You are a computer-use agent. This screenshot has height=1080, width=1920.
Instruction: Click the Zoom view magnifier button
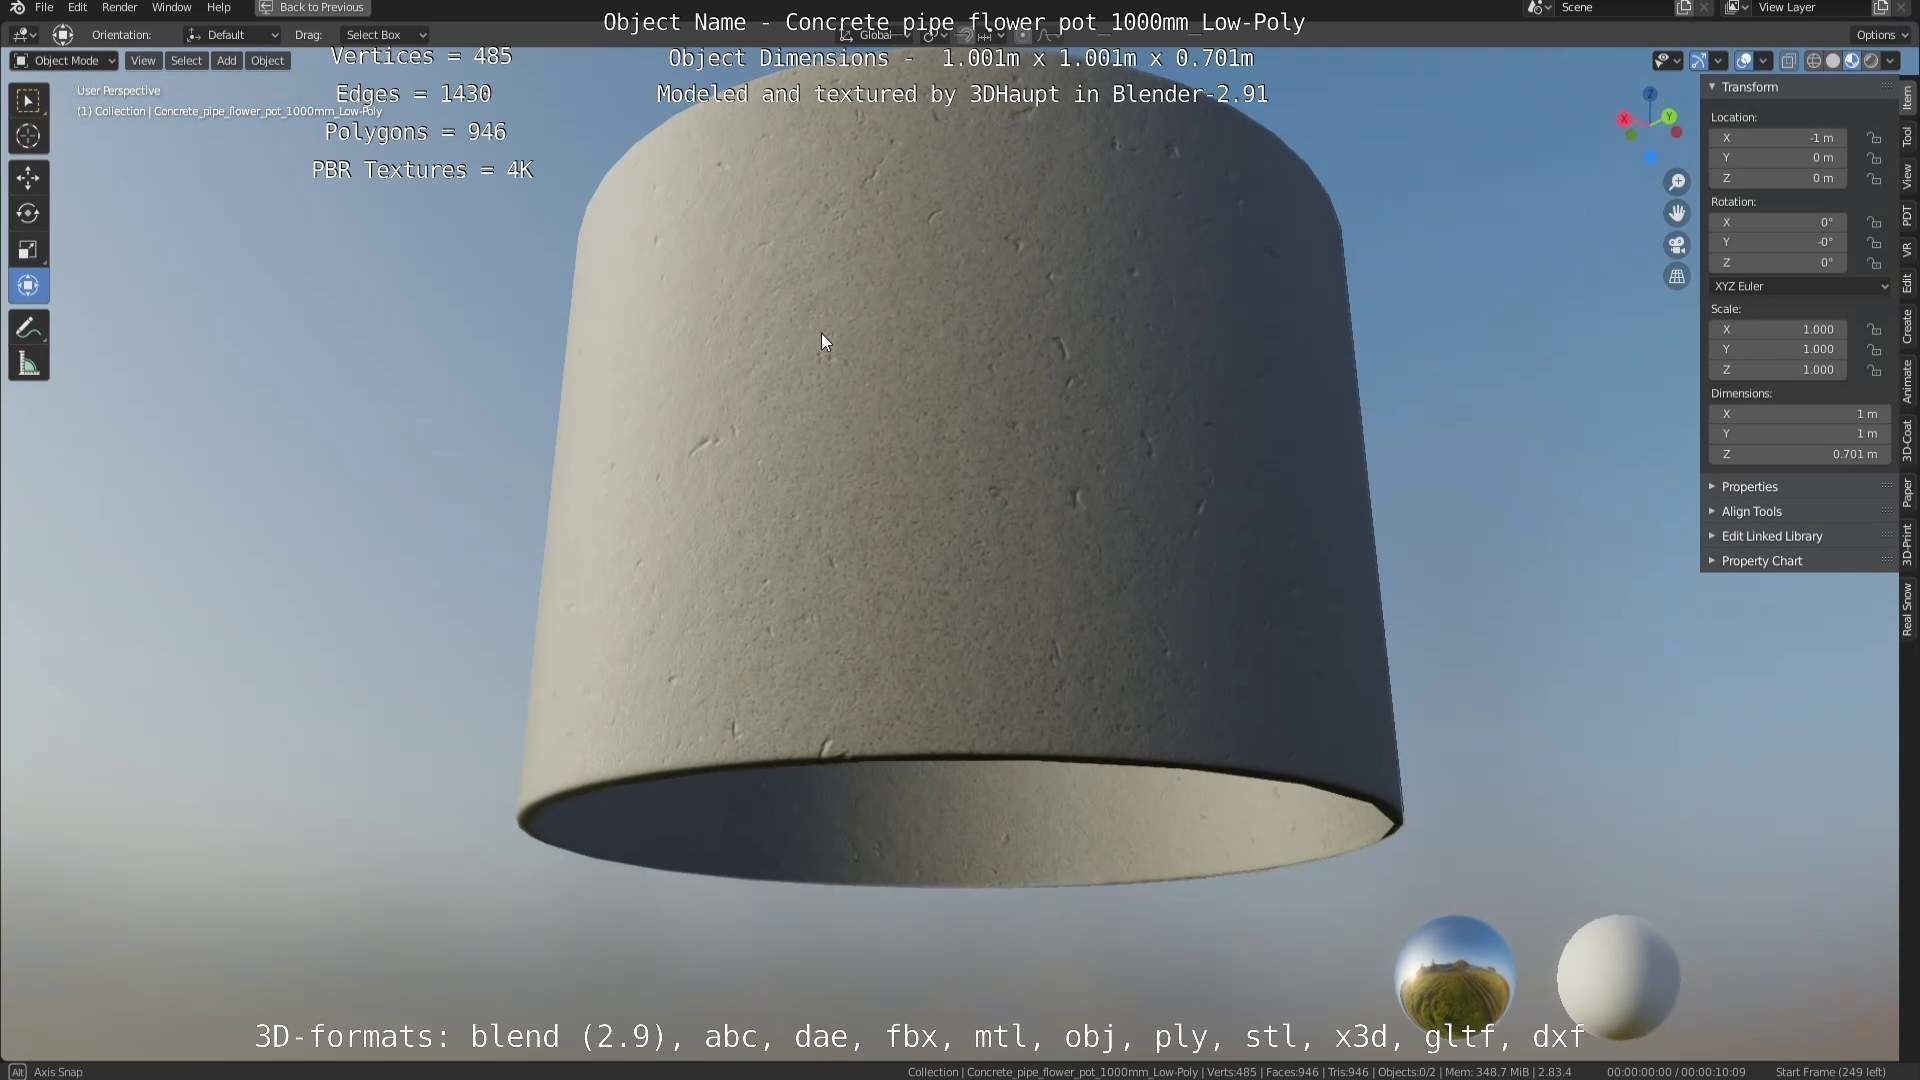point(1677,182)
